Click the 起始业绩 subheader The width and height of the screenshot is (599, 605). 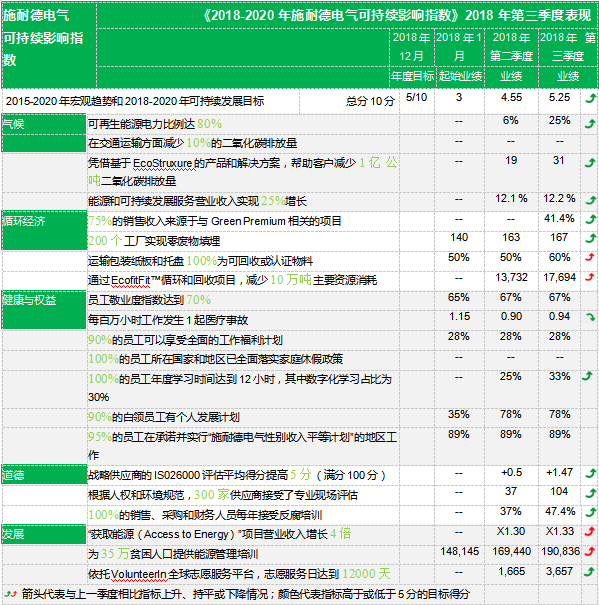tap(460, 76)
